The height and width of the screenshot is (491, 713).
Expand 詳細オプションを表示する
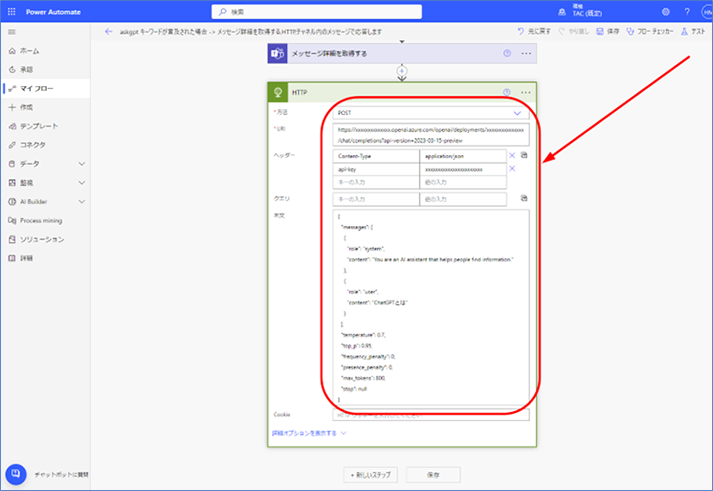click(309, 433)
